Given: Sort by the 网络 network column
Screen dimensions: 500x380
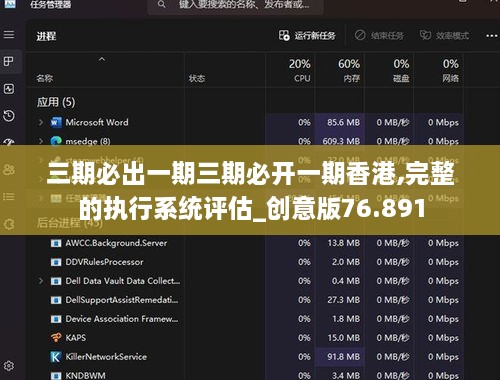Looking at the screenshot, I should click(x=450, y=78).
